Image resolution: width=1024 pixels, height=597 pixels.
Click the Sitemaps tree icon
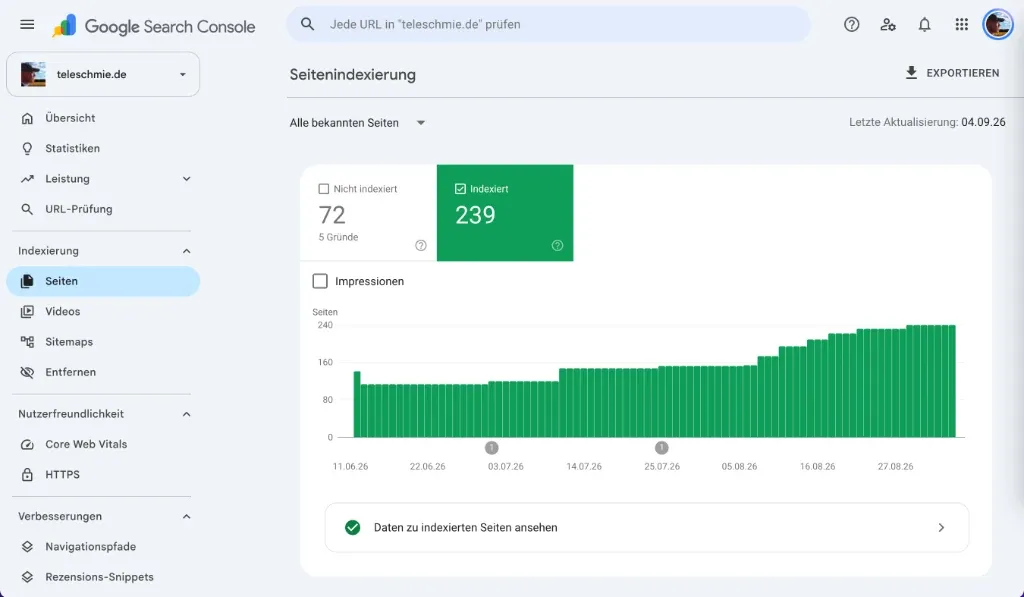click(x=27, y=342)
